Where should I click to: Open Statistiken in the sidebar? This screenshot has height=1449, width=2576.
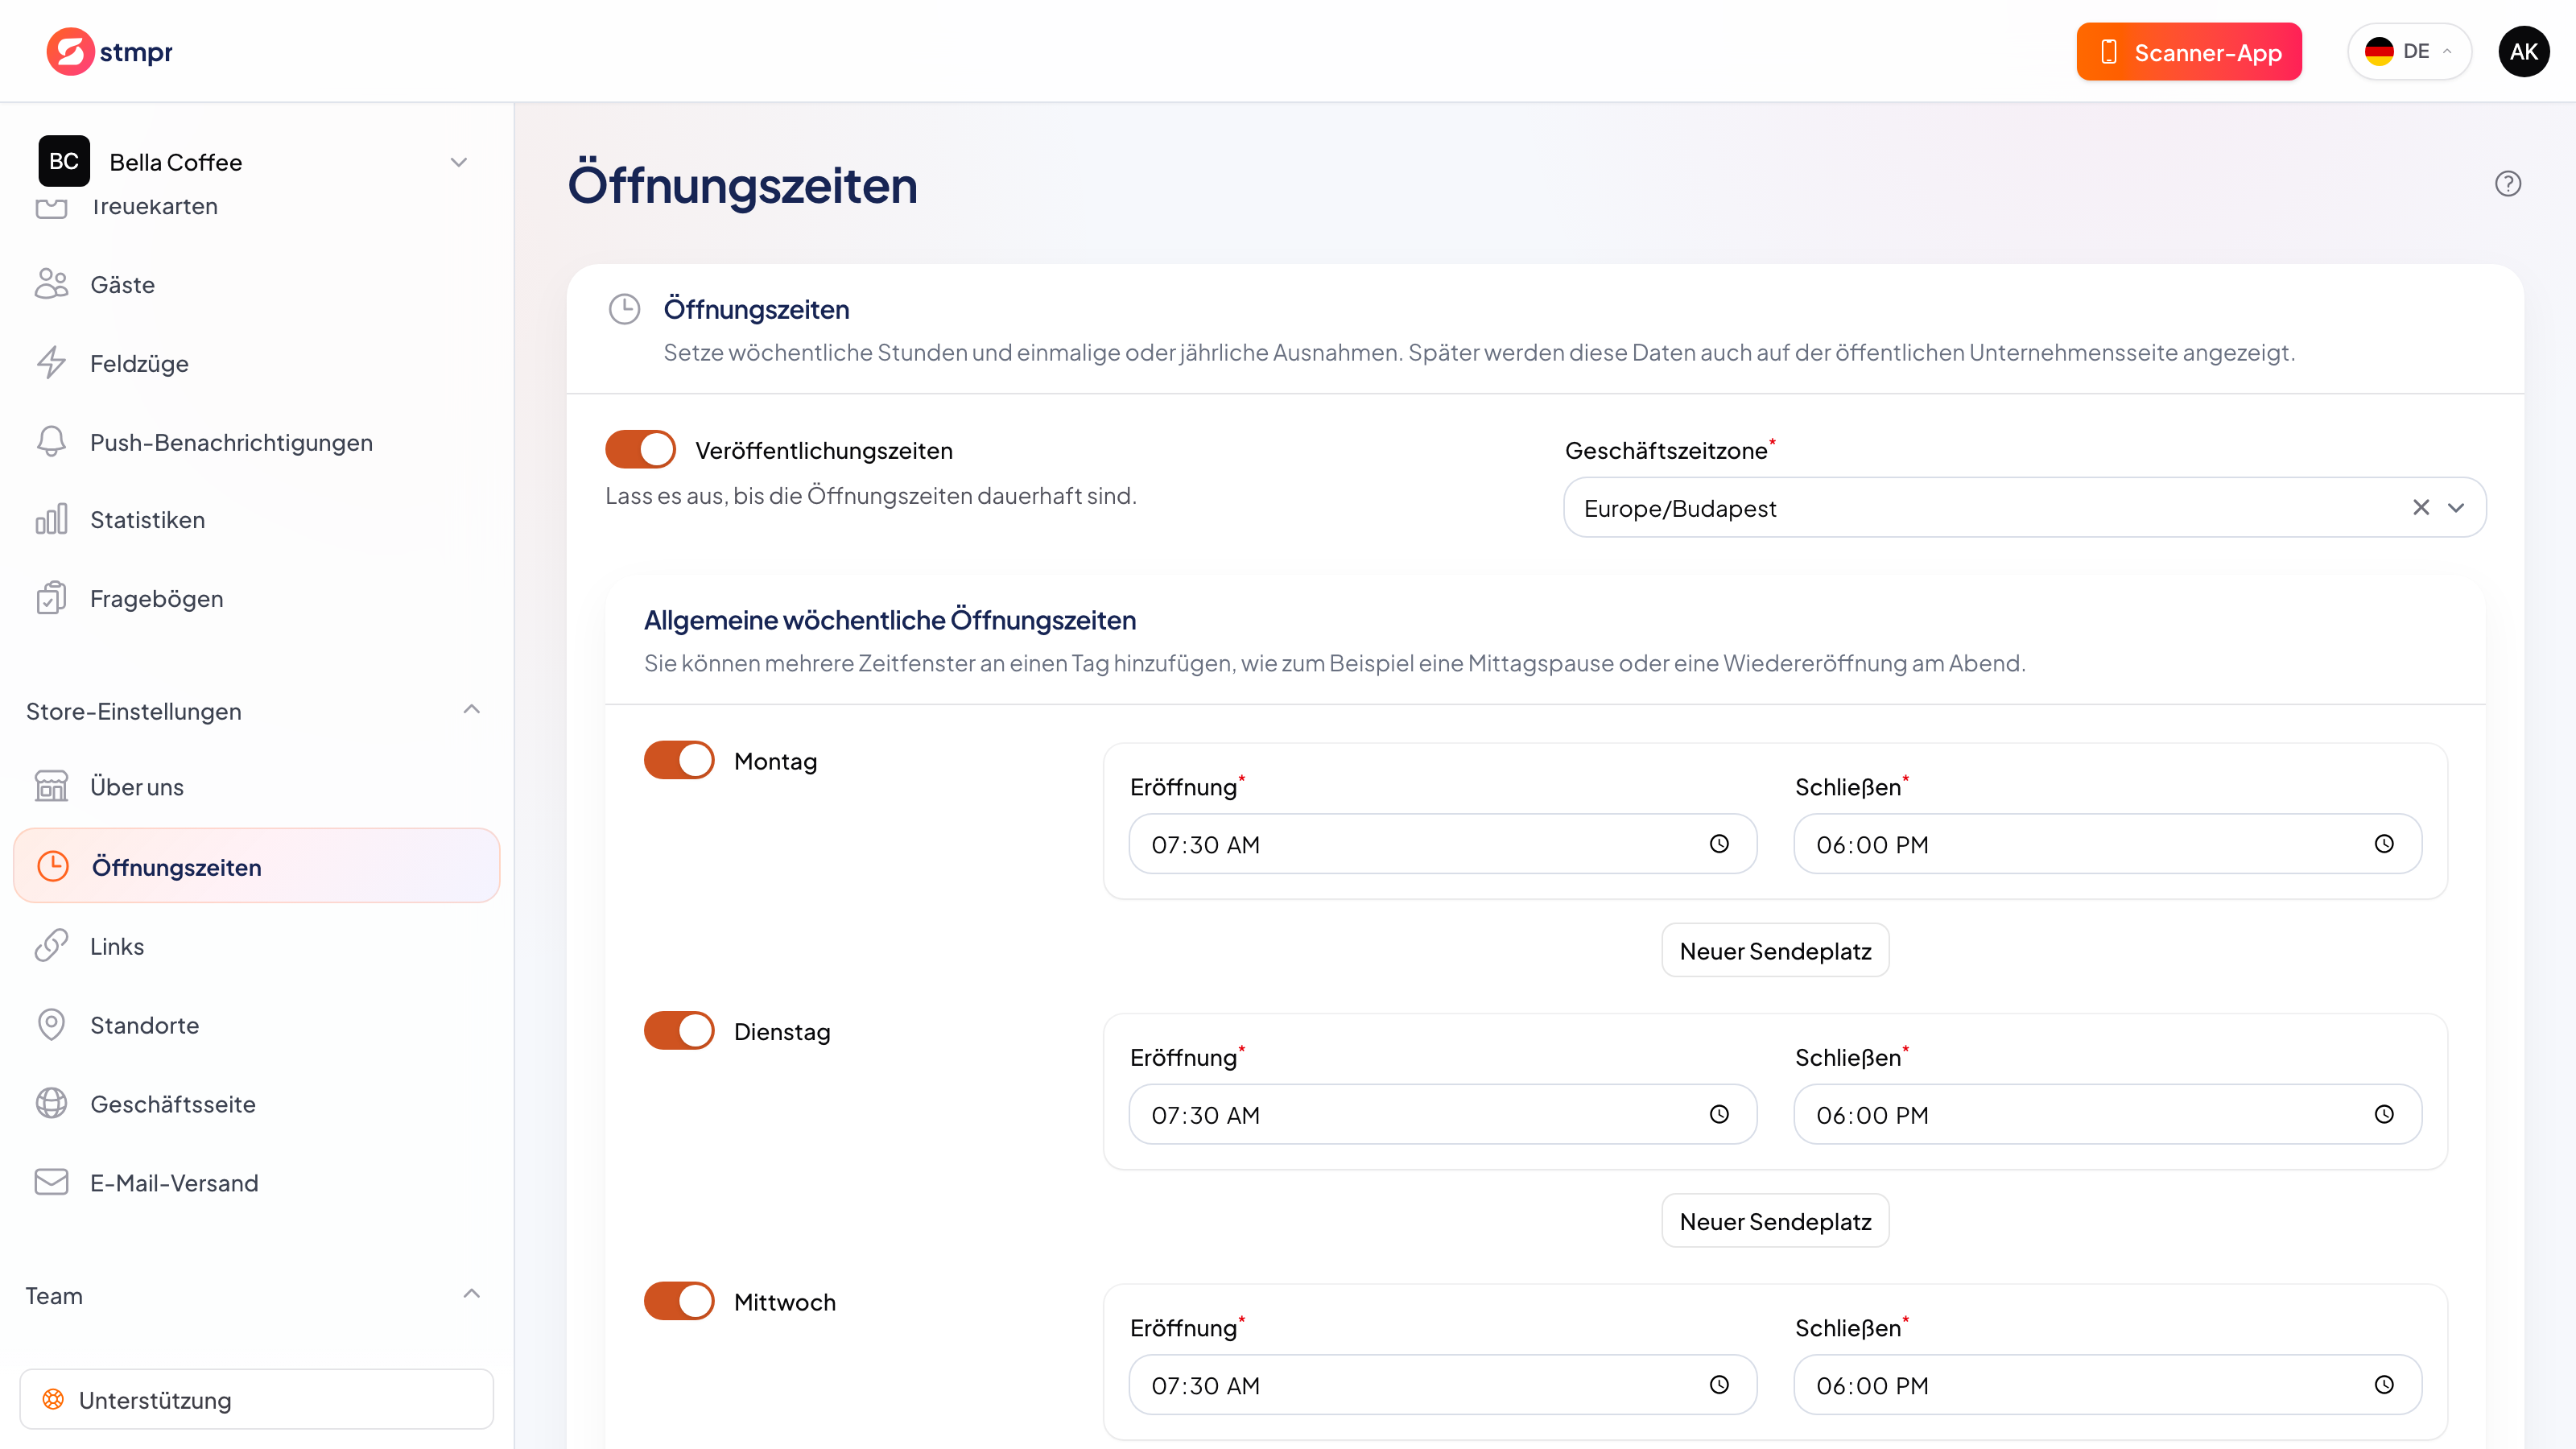point(256,520)
